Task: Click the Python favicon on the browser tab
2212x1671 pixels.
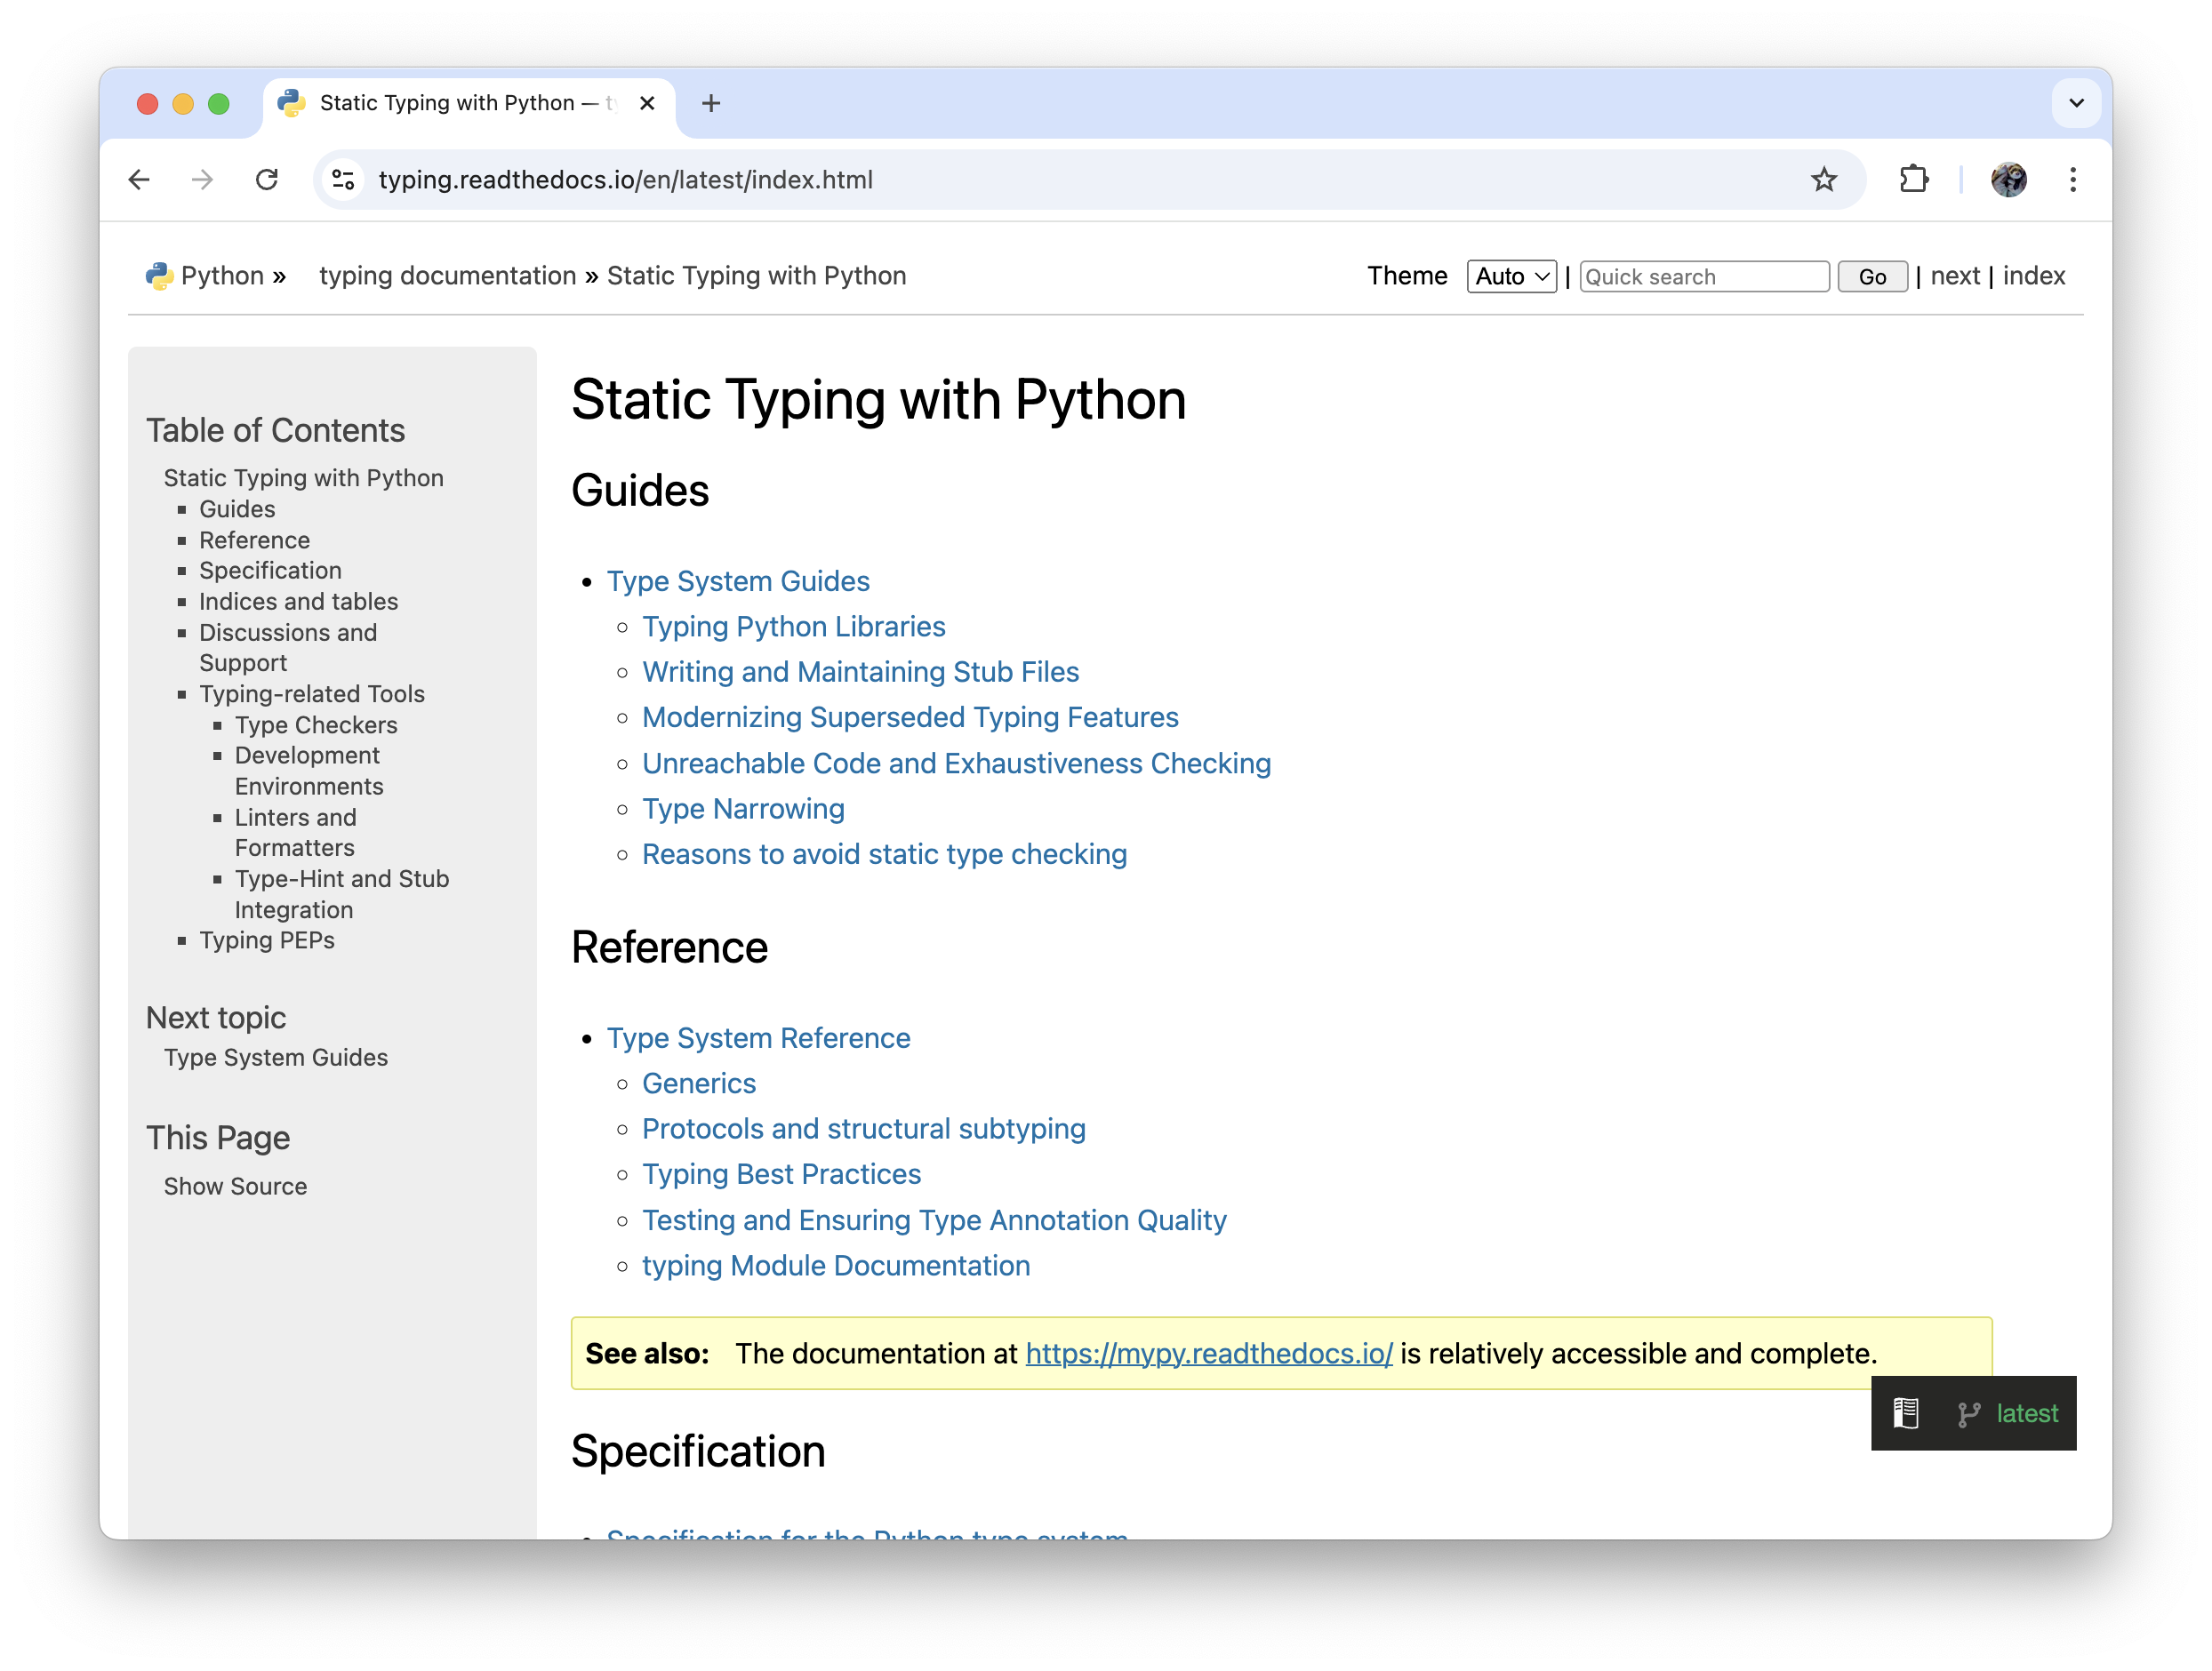Action: click(x=291, y=103)
